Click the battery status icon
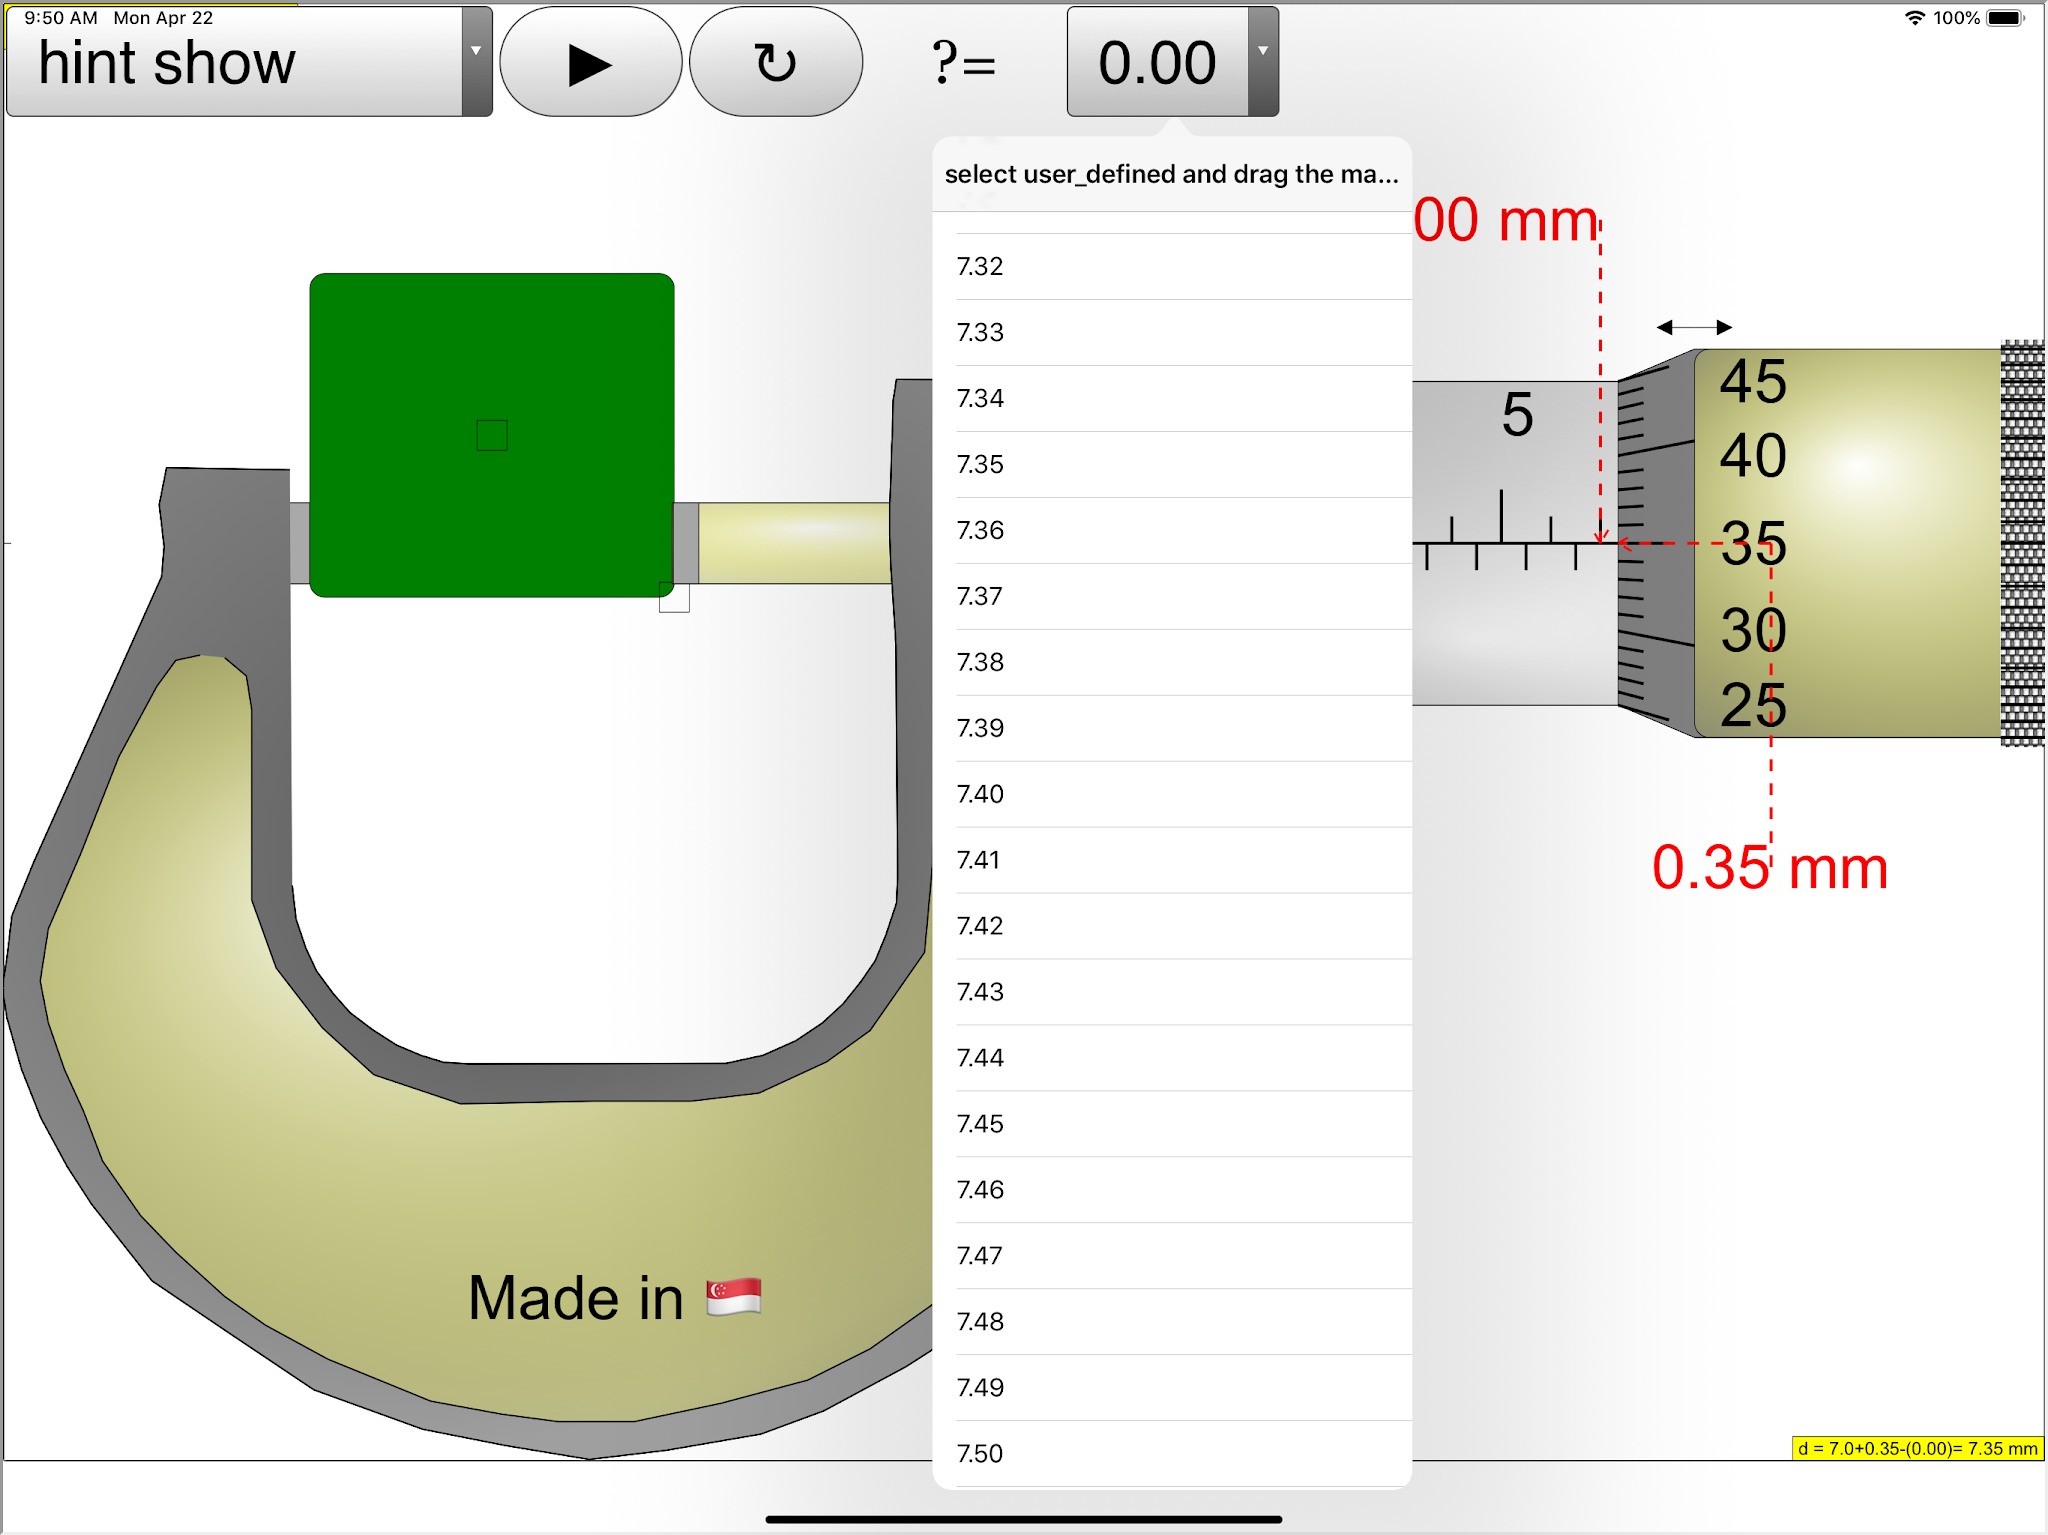 pos(2004,18)
